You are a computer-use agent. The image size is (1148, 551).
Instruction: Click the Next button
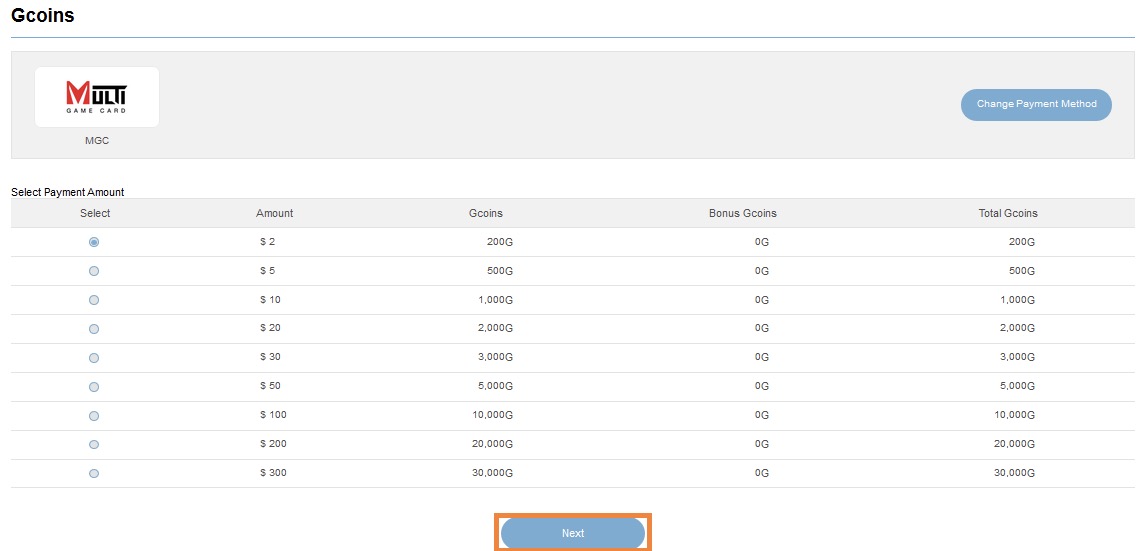point(573,533)
